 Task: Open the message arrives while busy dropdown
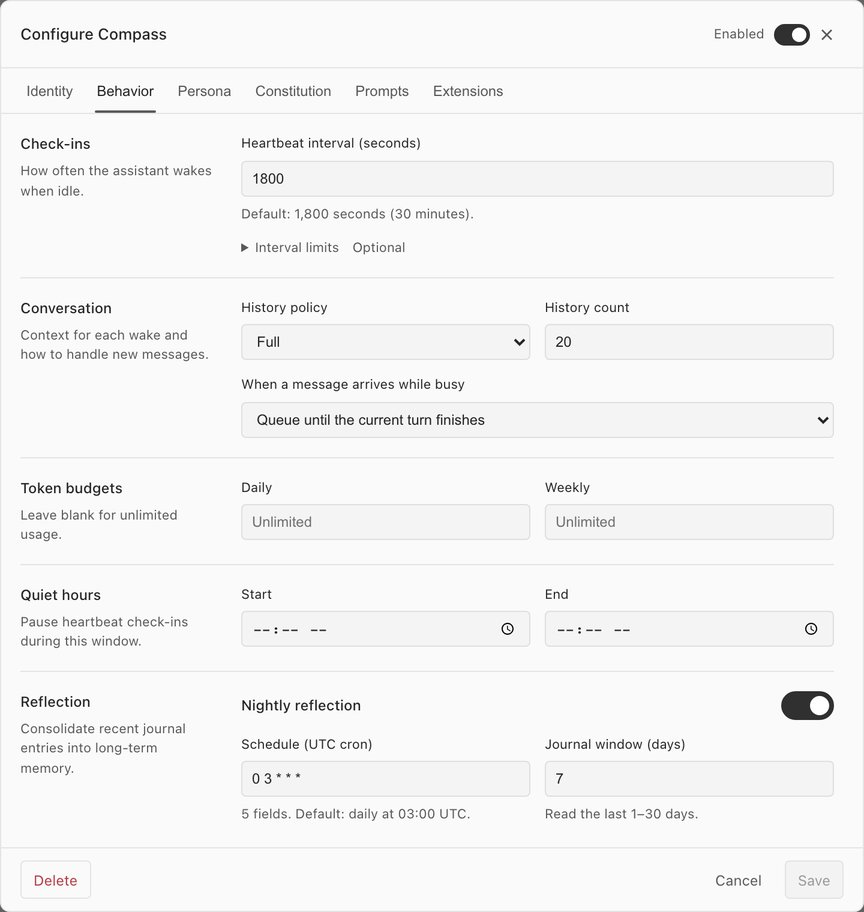537,420
